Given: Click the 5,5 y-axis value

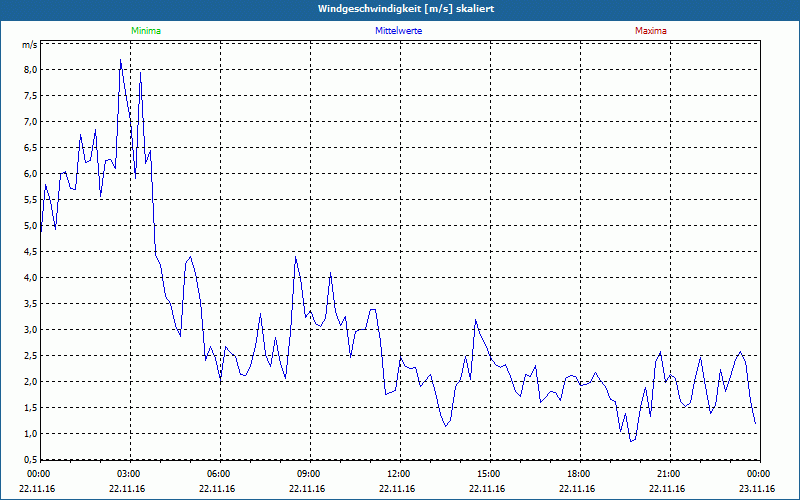Looking at the screenshot, I should pos(31,199).
